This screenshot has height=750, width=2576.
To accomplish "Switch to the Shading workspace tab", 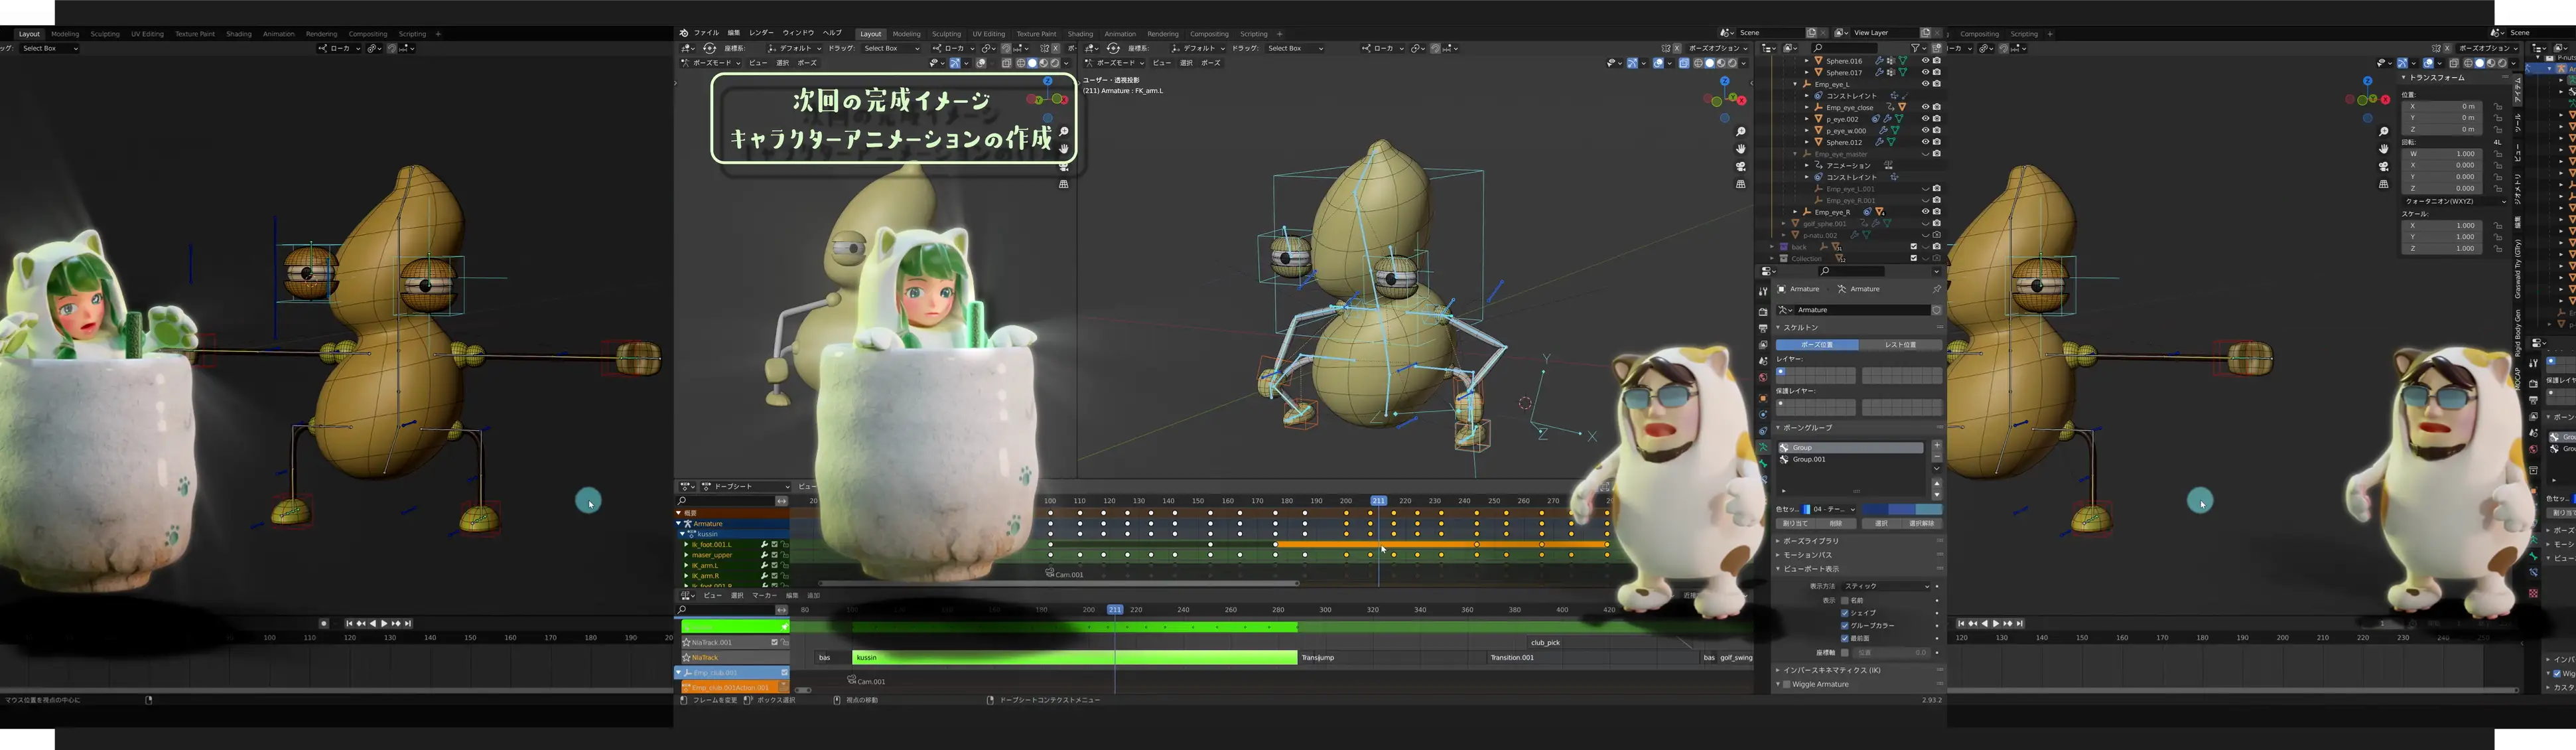I will pyautogui.click(x=1080, y=33).
